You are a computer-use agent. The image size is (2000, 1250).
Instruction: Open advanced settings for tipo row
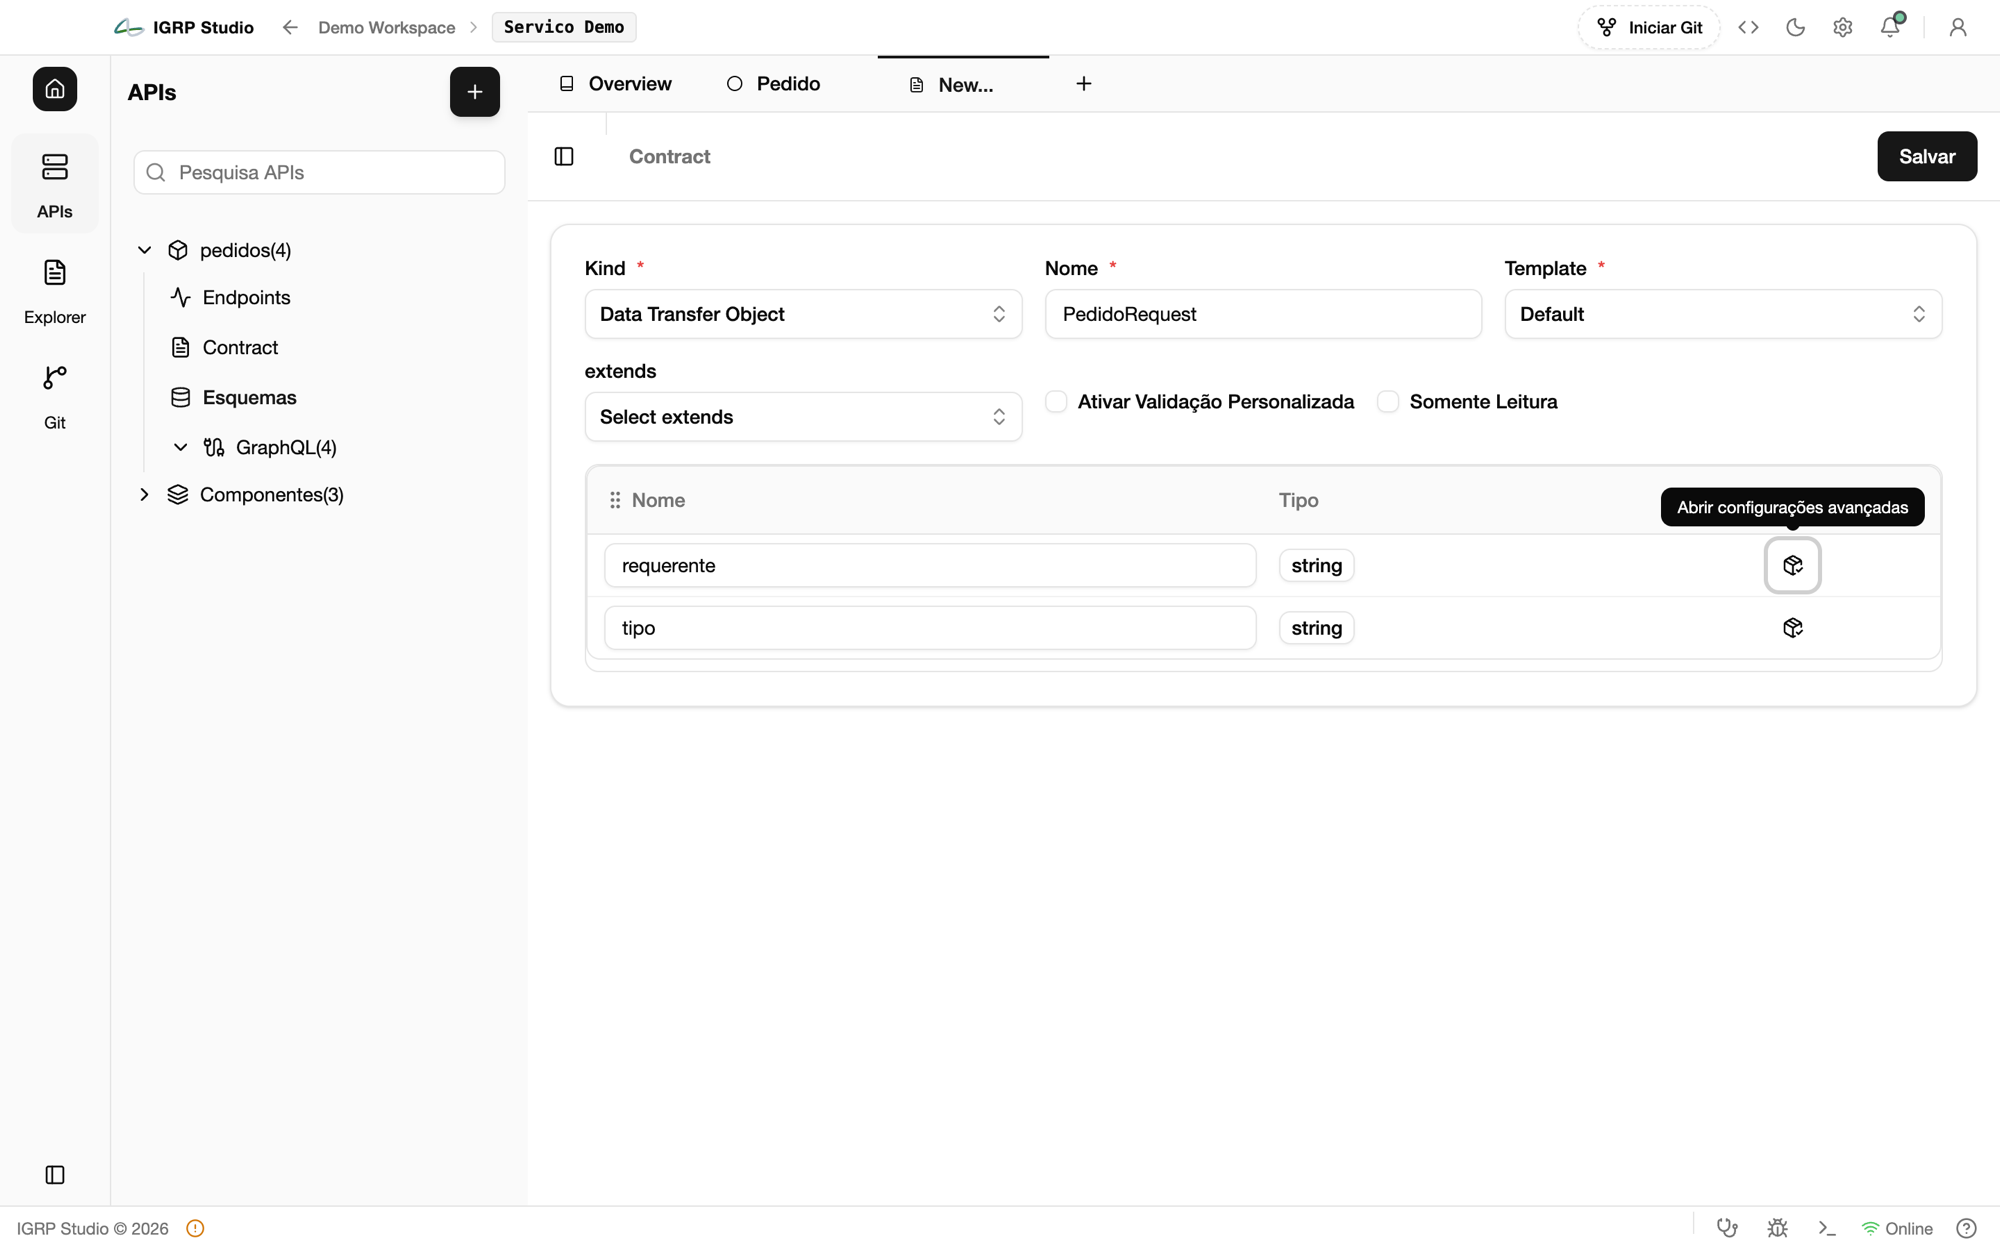pos(1792,628)
